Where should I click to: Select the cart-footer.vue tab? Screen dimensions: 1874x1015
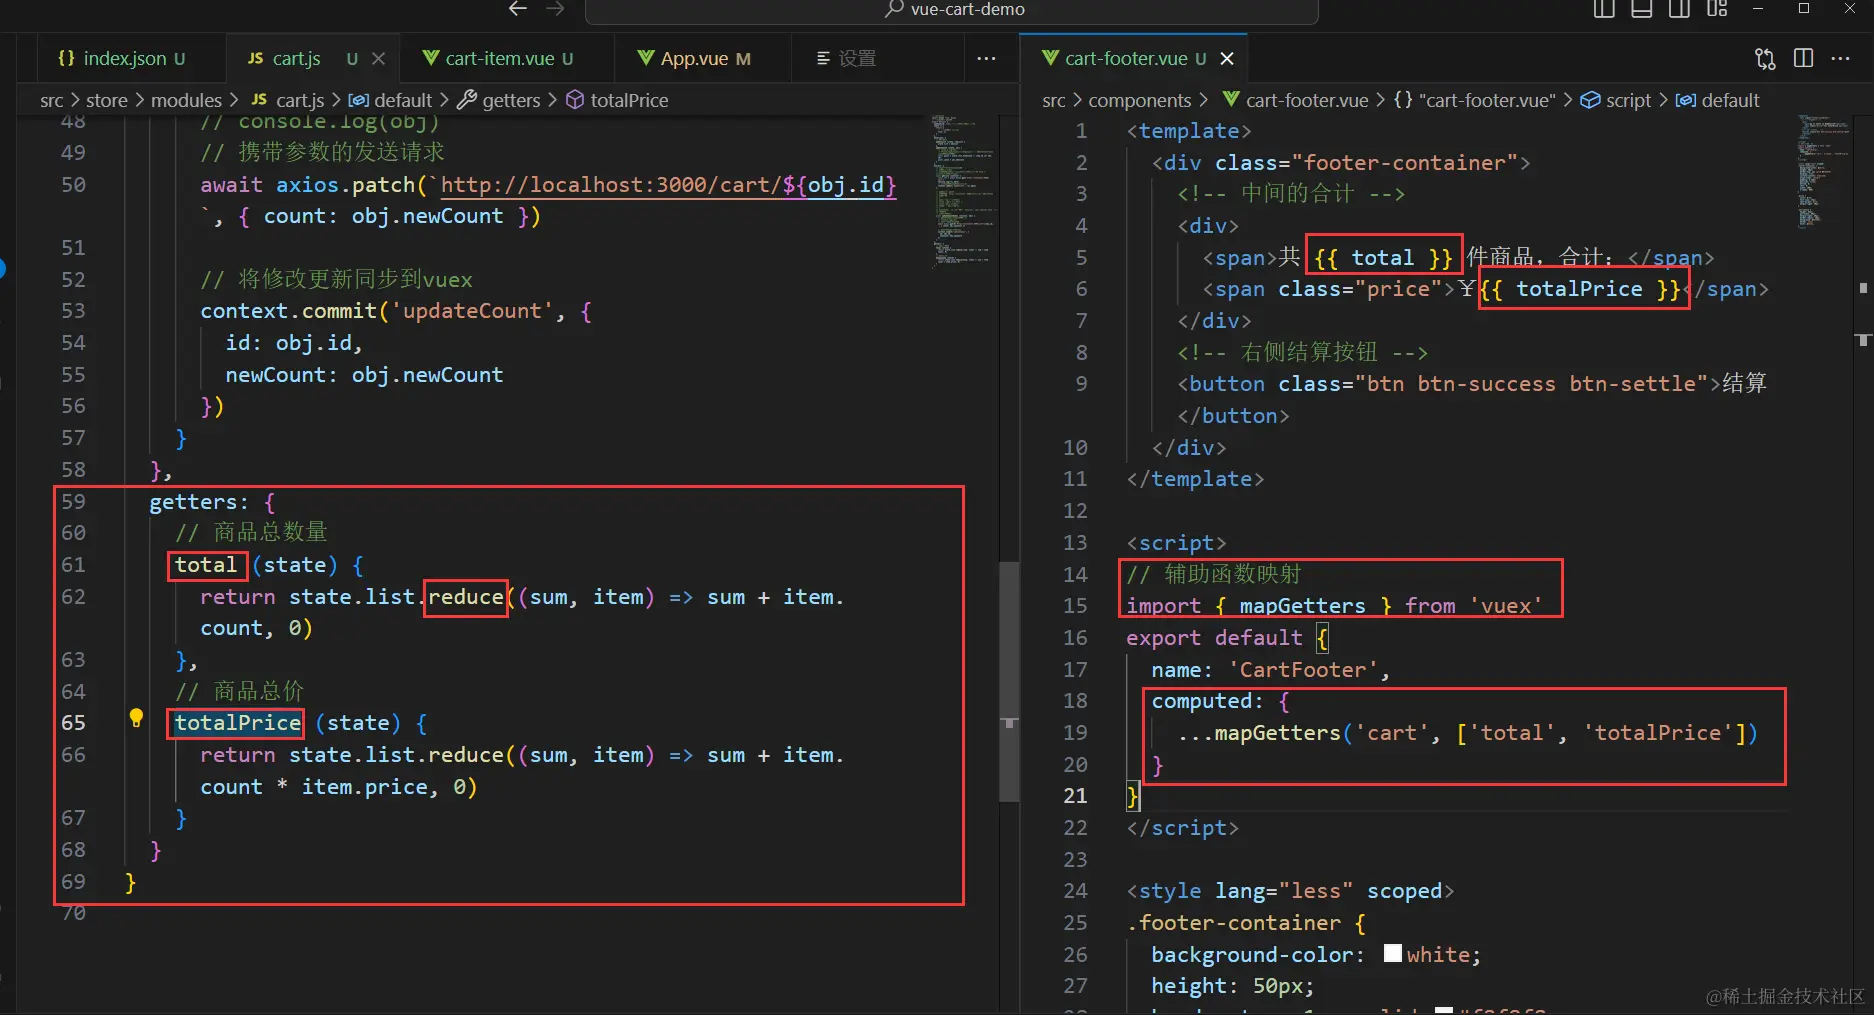[1124, 58]
